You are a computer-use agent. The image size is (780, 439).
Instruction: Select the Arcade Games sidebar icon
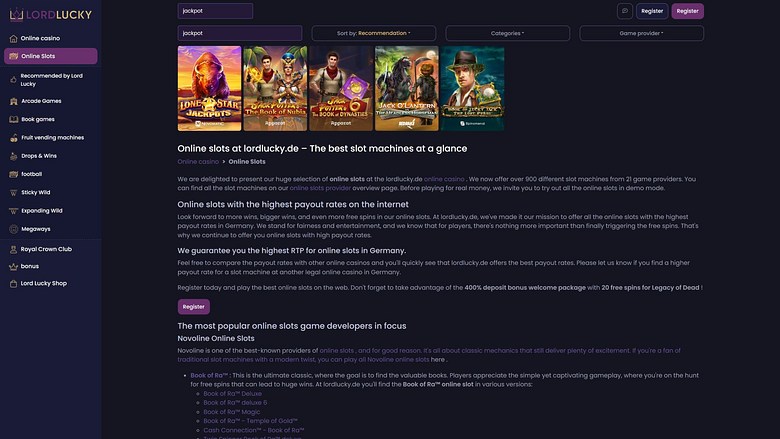(x=13, y=101)
